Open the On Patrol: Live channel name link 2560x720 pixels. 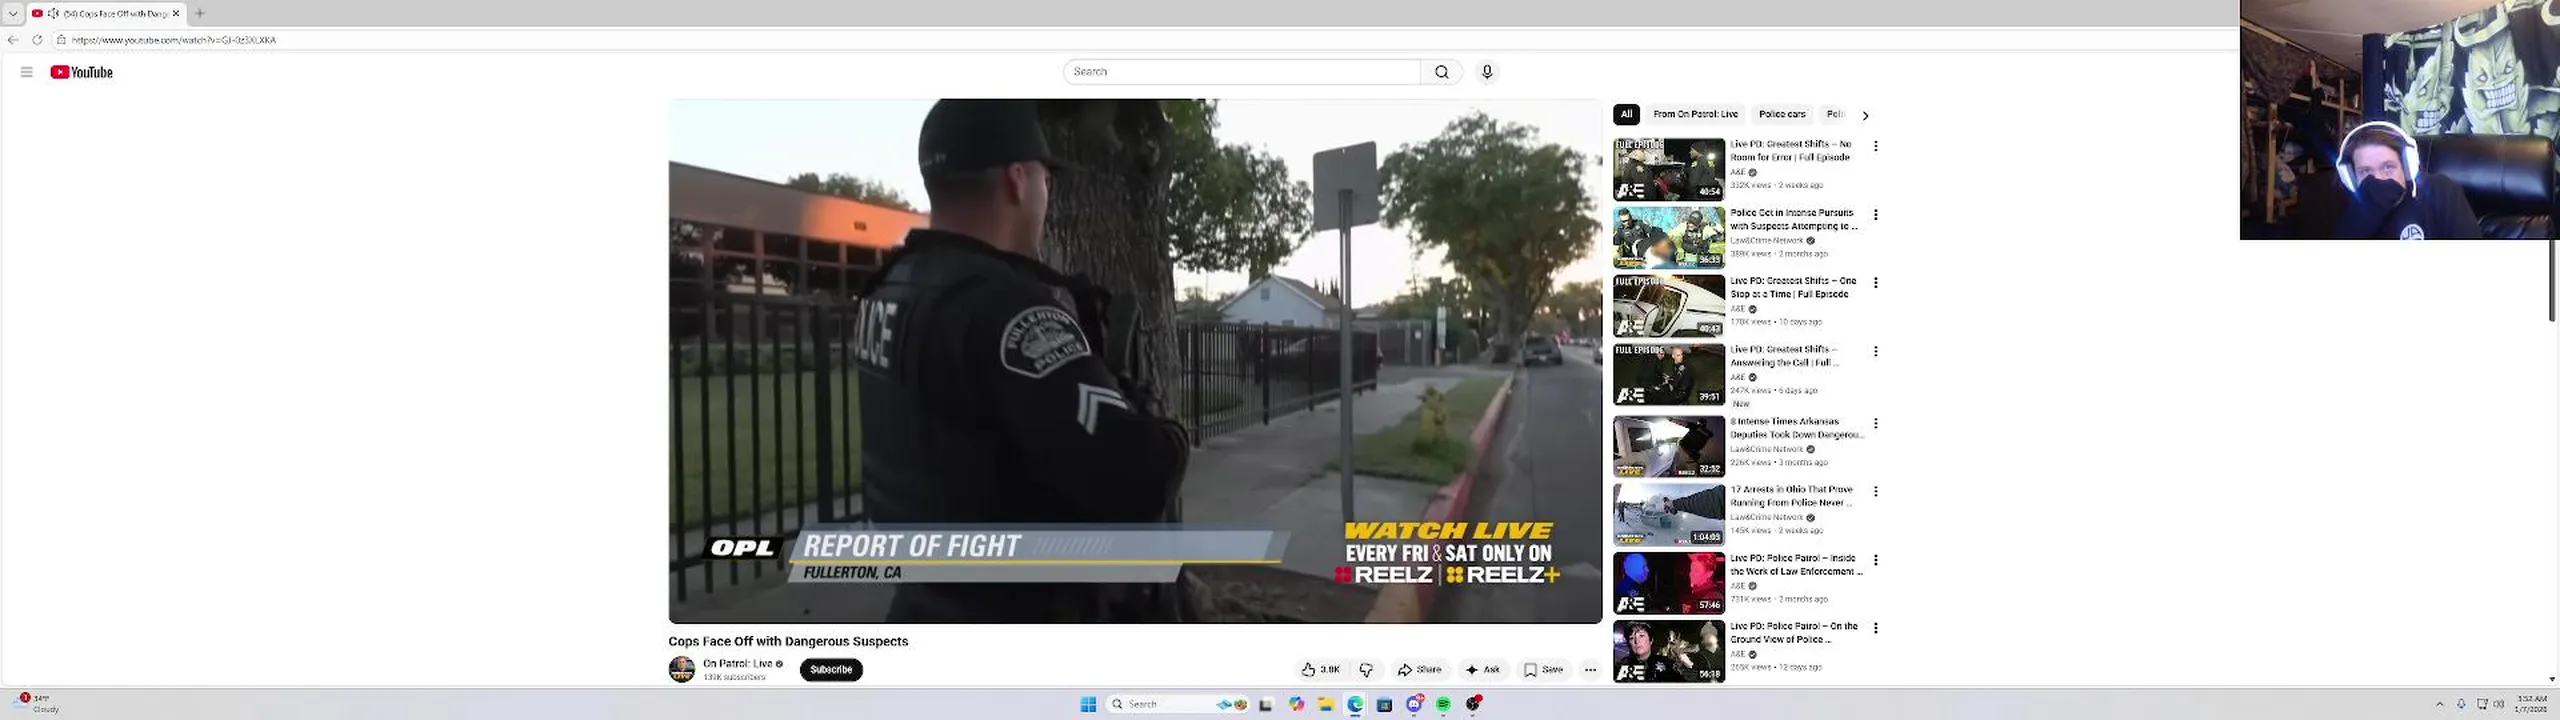pos(738,664)
